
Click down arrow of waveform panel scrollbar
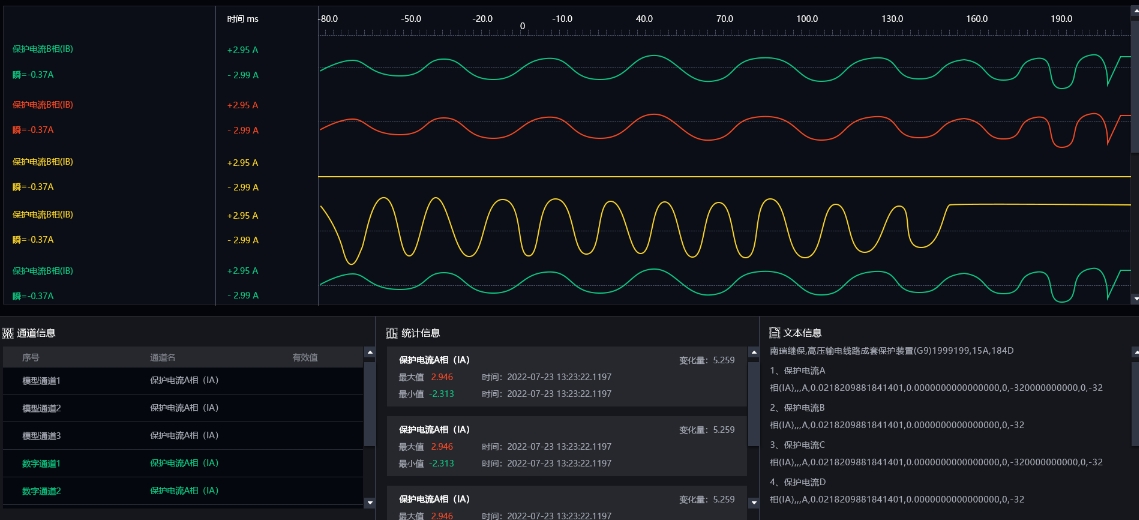[1135, 298]
